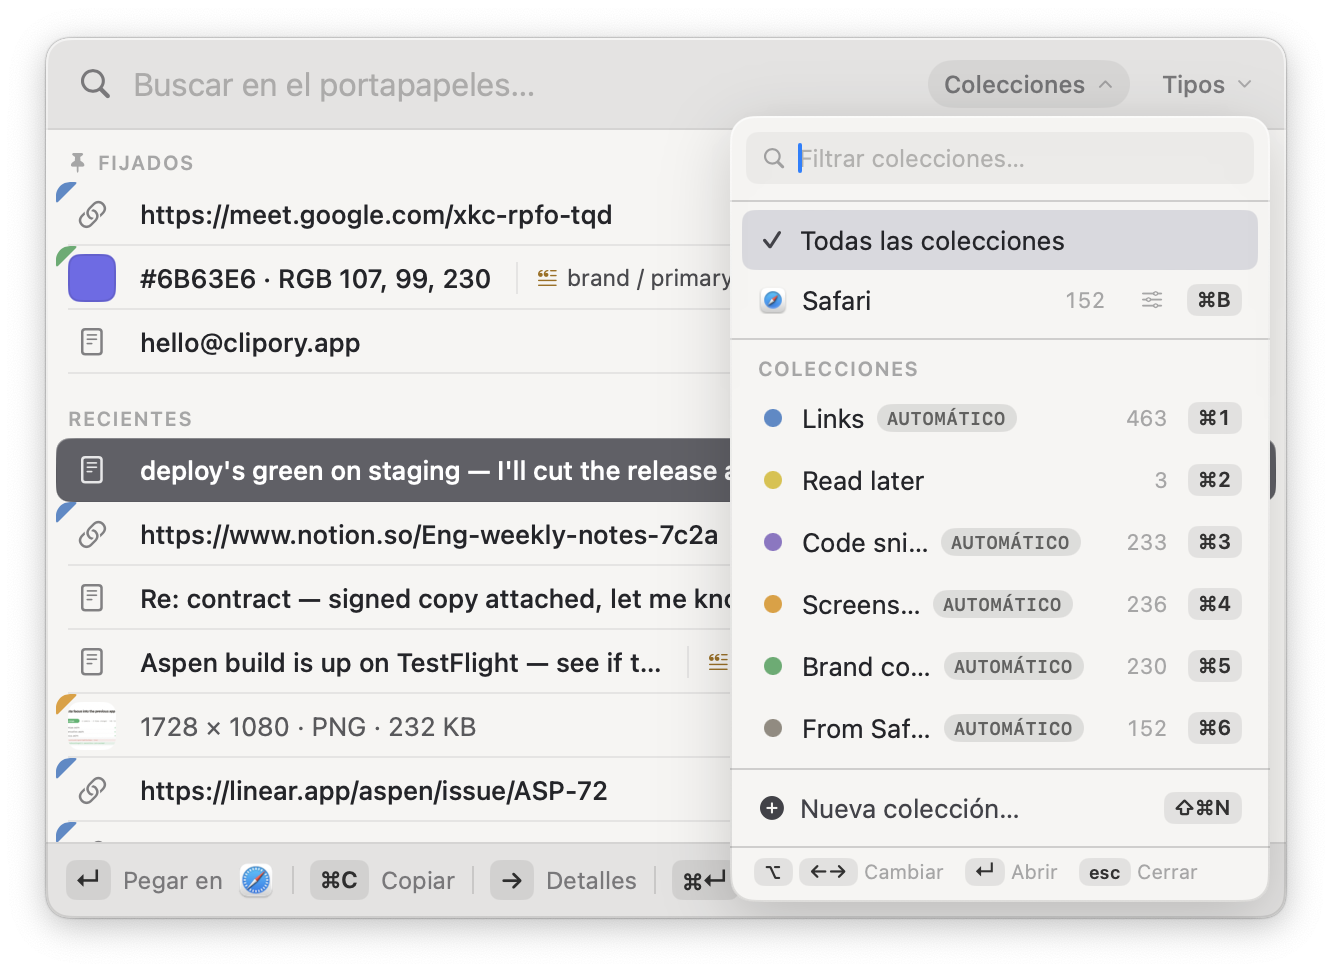Select the deploy's green on staging clip
This screenshot has height=972, width=1332.
394,470
